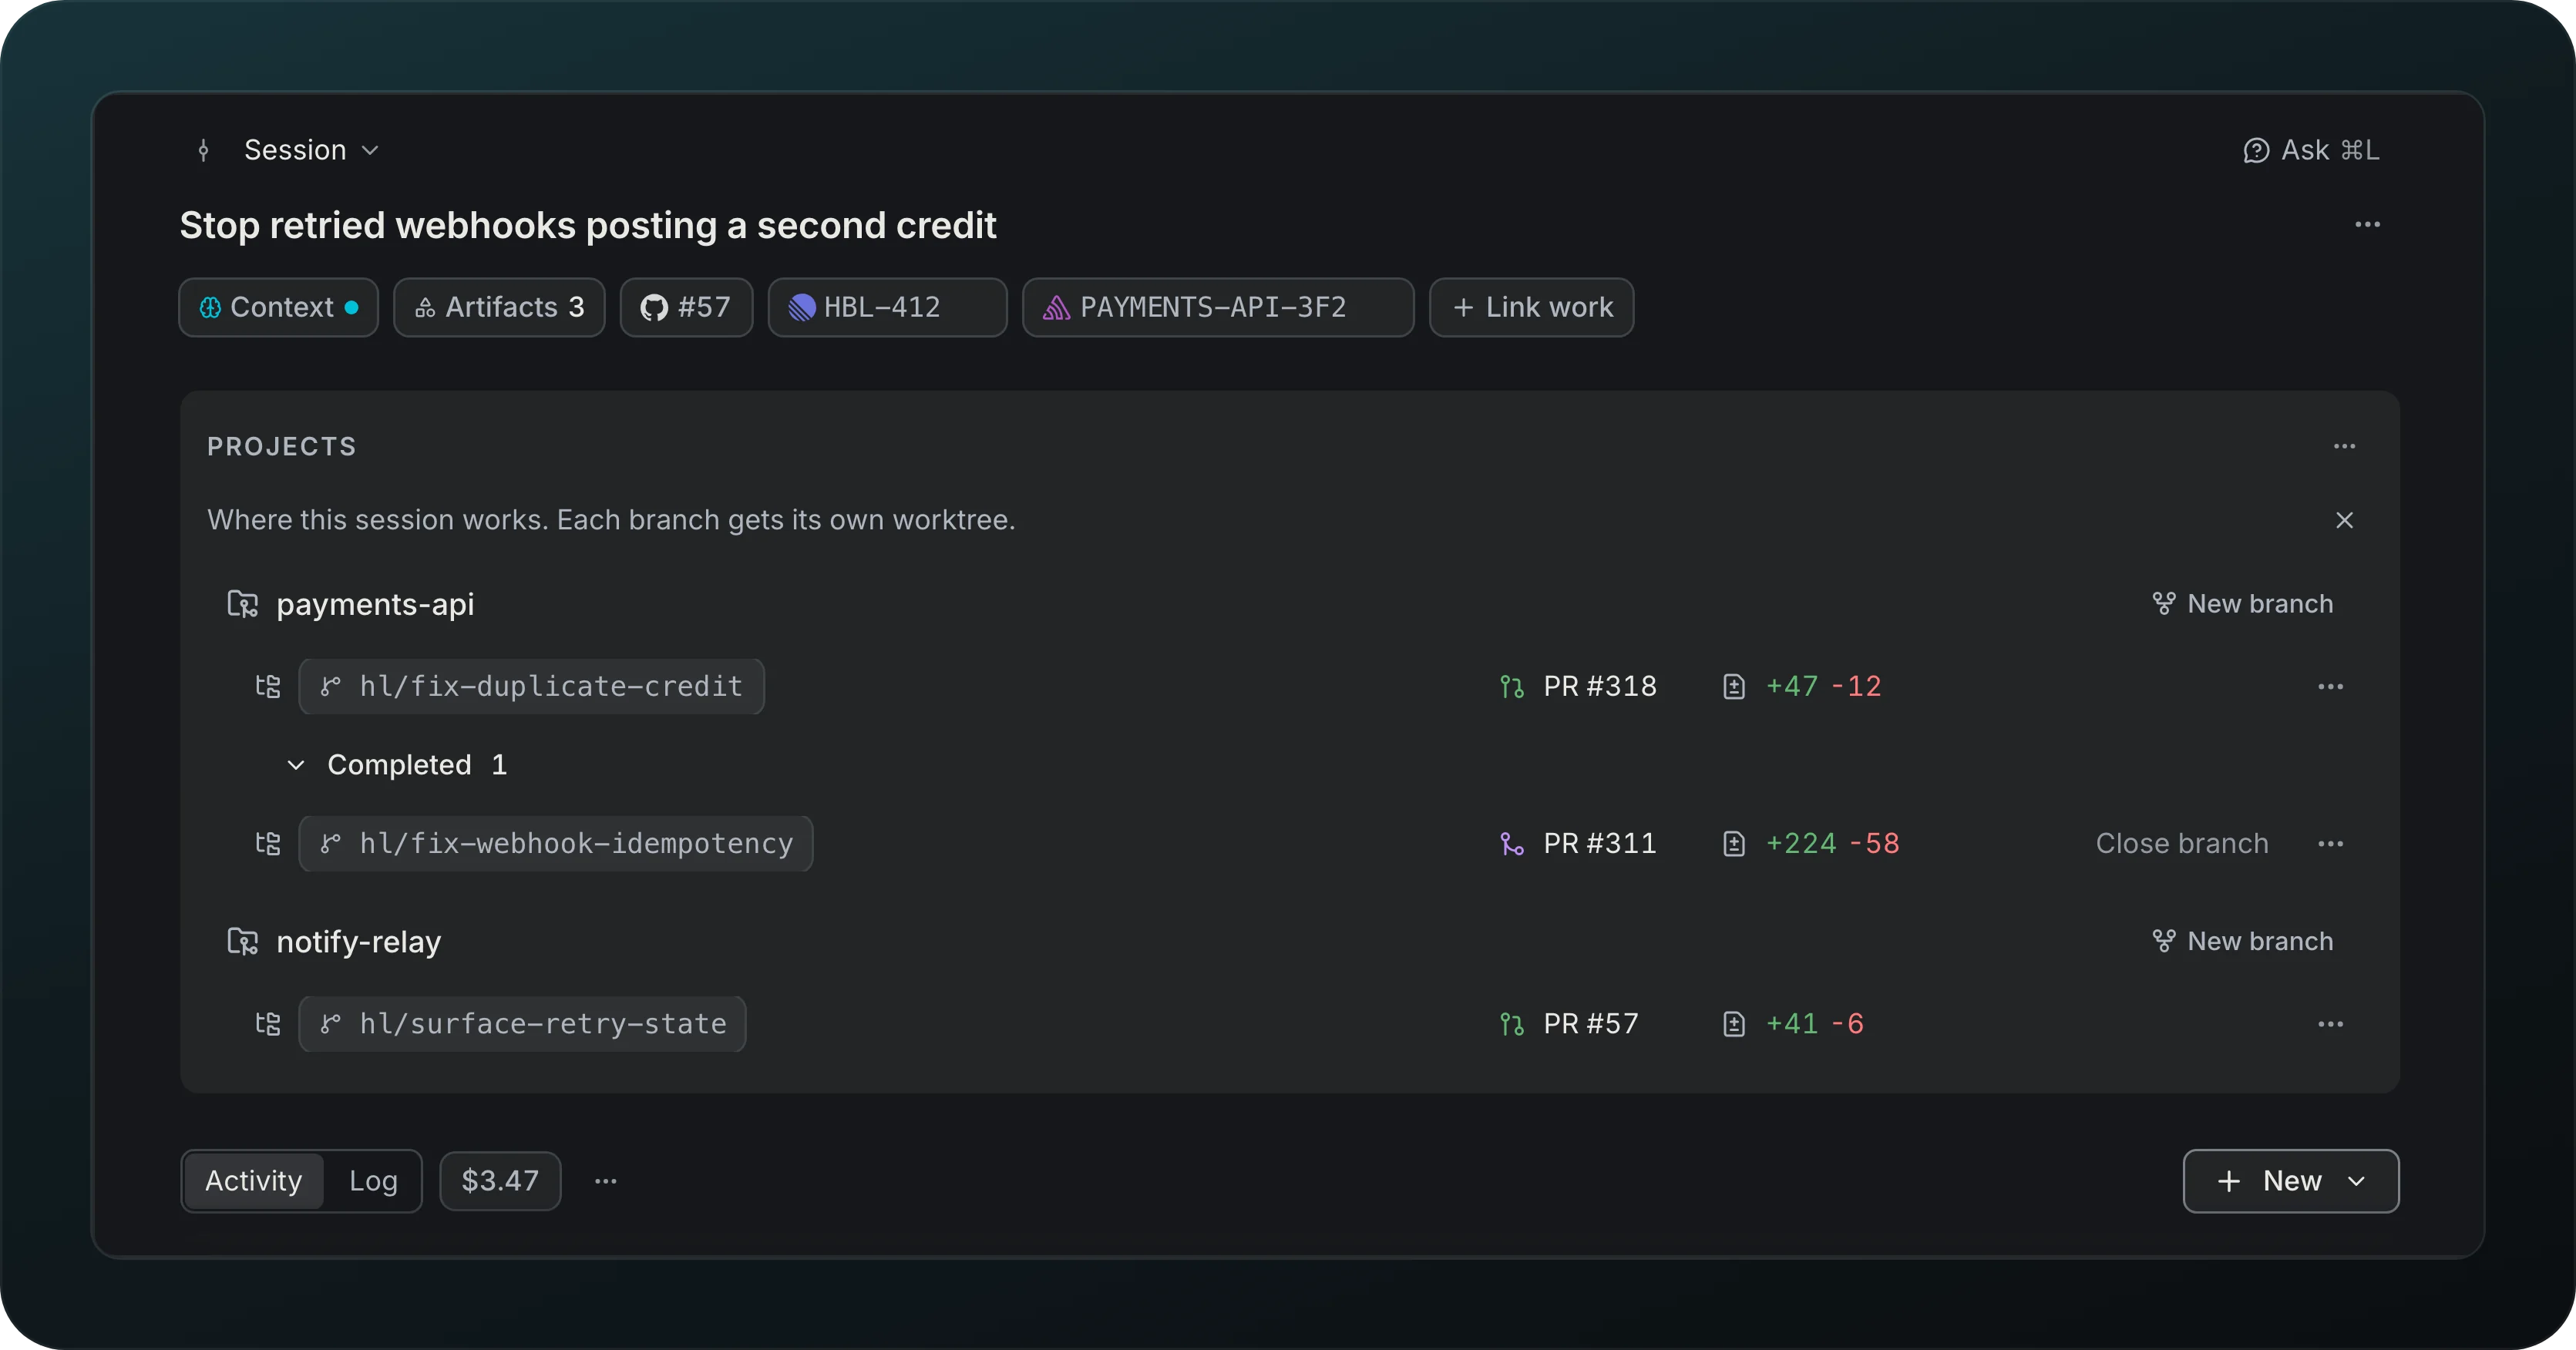The width and height of the screenshot is (2576, 1350).
Task: Click the open pull request icon for PR #57
Action: [x=1512, y=1024]
